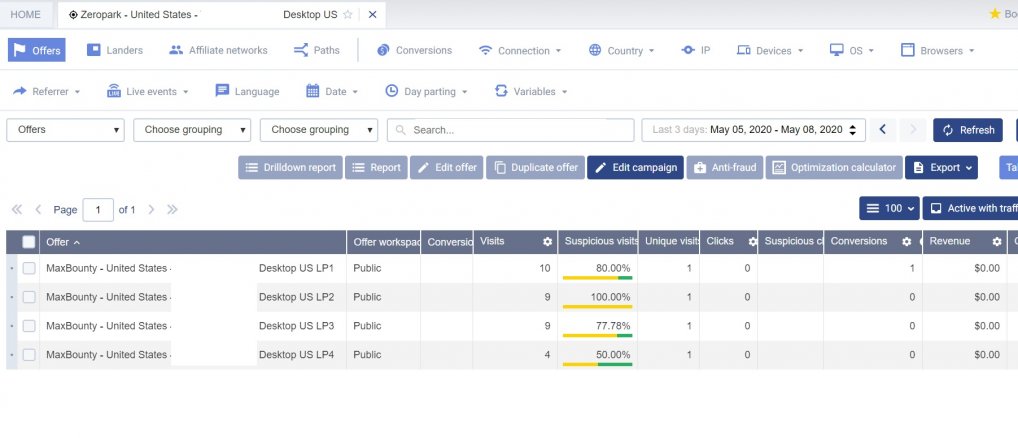Click the Edit campaign button

[636, 167]
